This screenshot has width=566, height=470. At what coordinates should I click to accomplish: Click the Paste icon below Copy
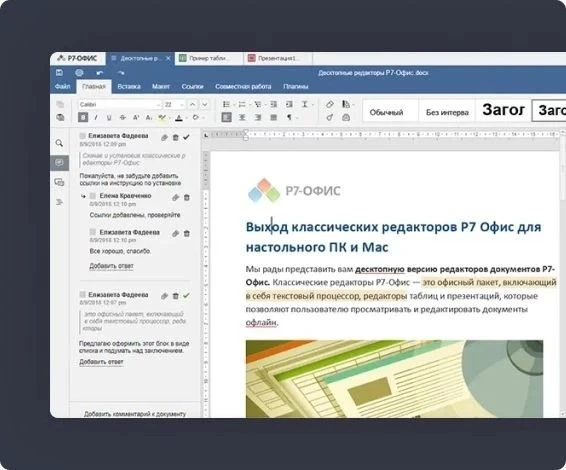60,117
